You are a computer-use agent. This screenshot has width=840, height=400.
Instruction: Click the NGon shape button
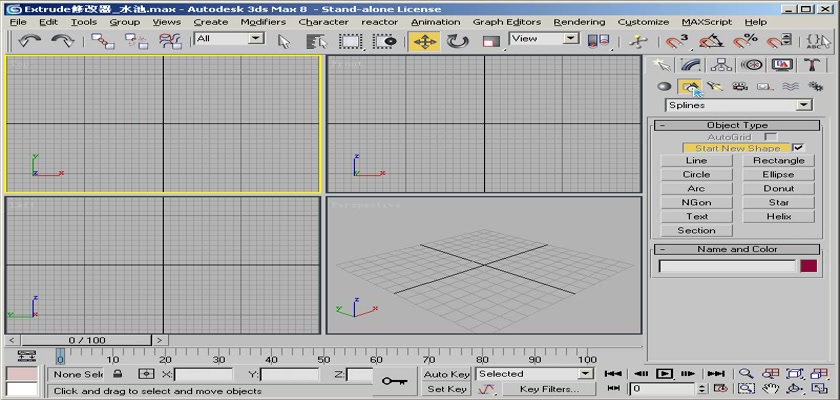click(x=696, y=202)
